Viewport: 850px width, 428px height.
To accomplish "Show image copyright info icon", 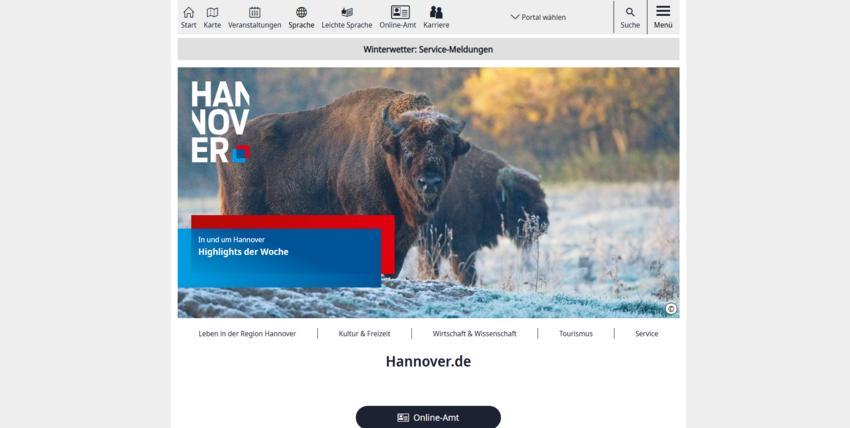I will (x=671, y=309).
